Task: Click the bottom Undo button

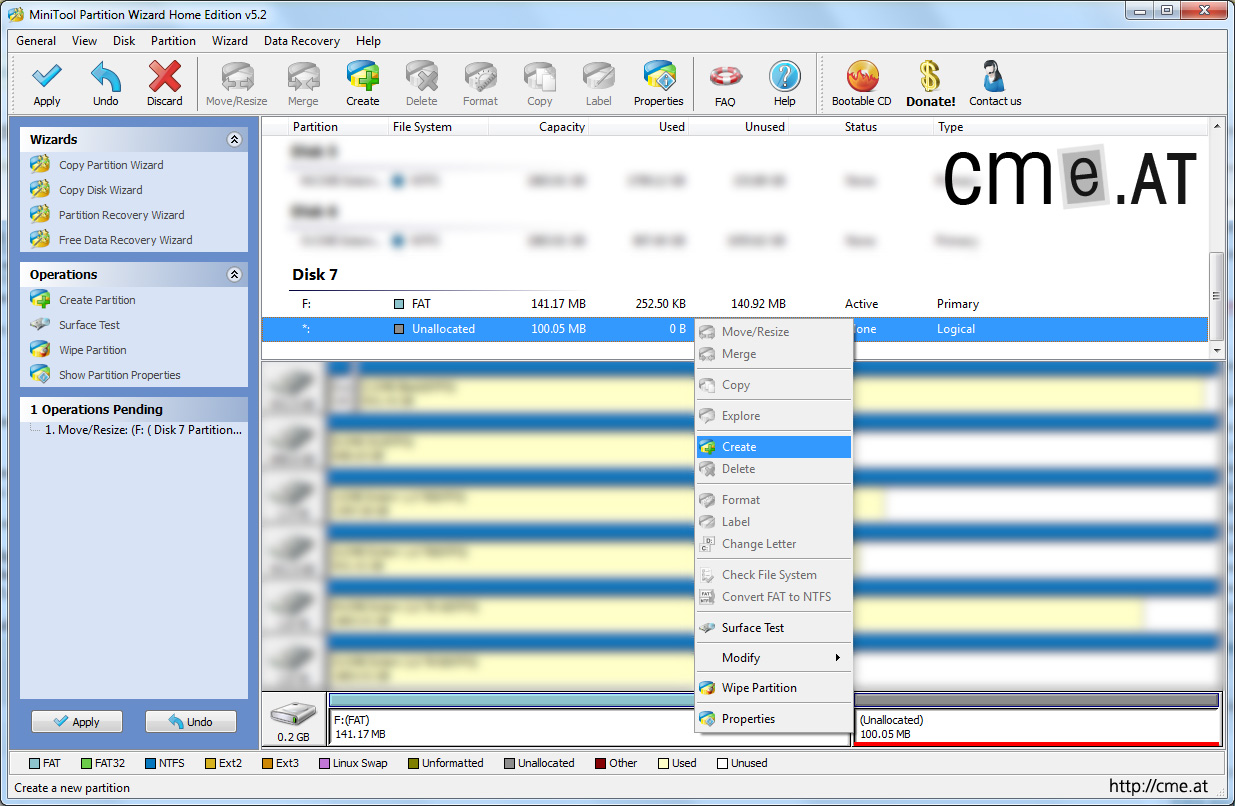Action: pos(191,722)
